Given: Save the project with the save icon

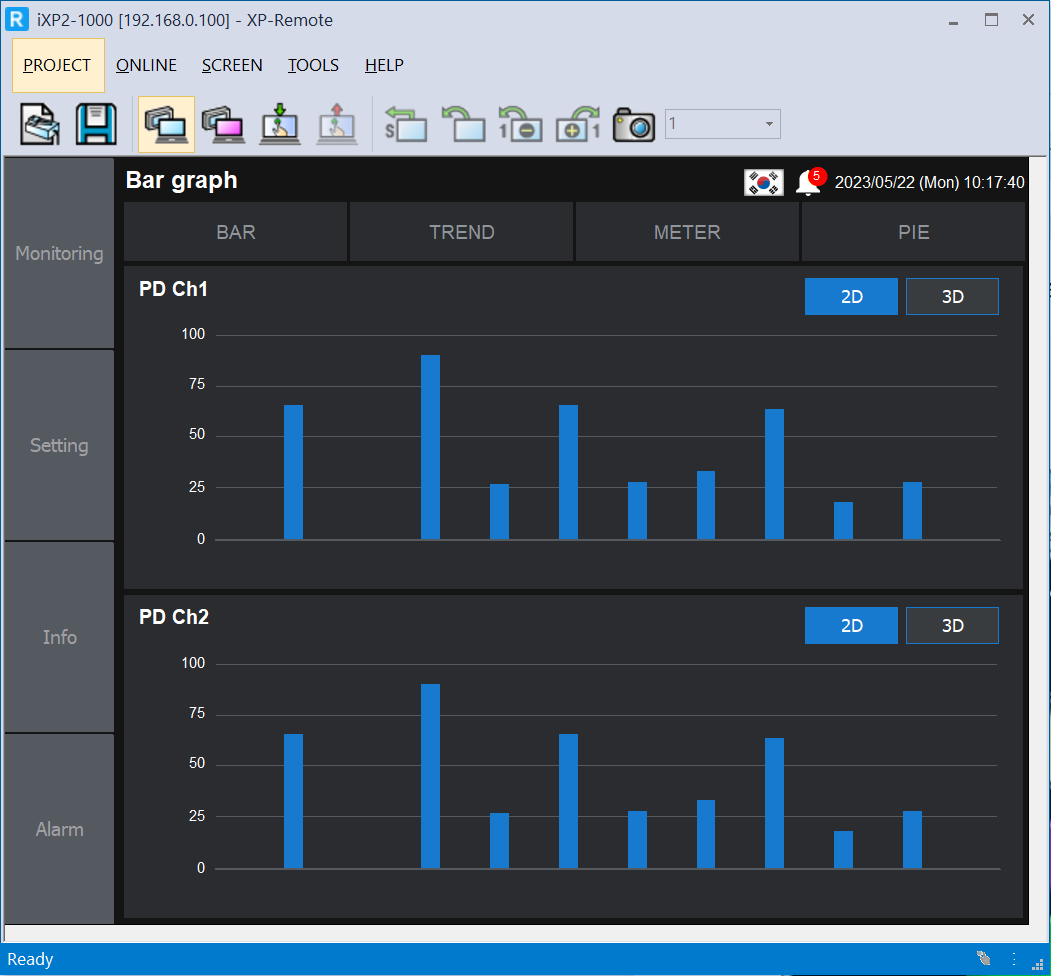Looking at the screenshot, I should (96, 123).
